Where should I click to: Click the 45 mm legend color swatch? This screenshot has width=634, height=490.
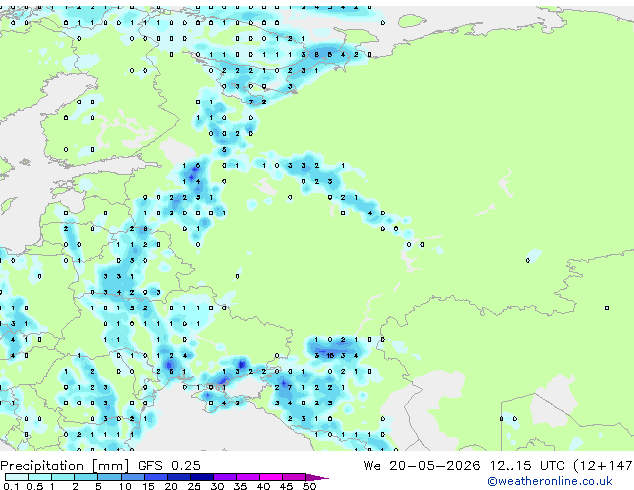(x=294, y=477)
